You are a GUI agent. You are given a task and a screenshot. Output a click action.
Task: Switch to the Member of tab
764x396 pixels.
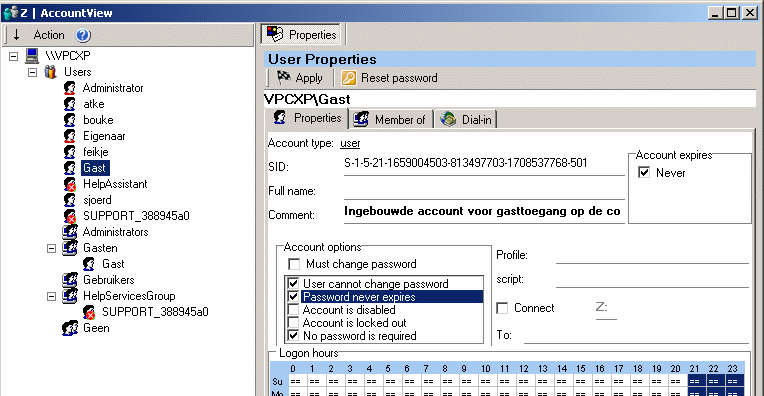(391, 119)
